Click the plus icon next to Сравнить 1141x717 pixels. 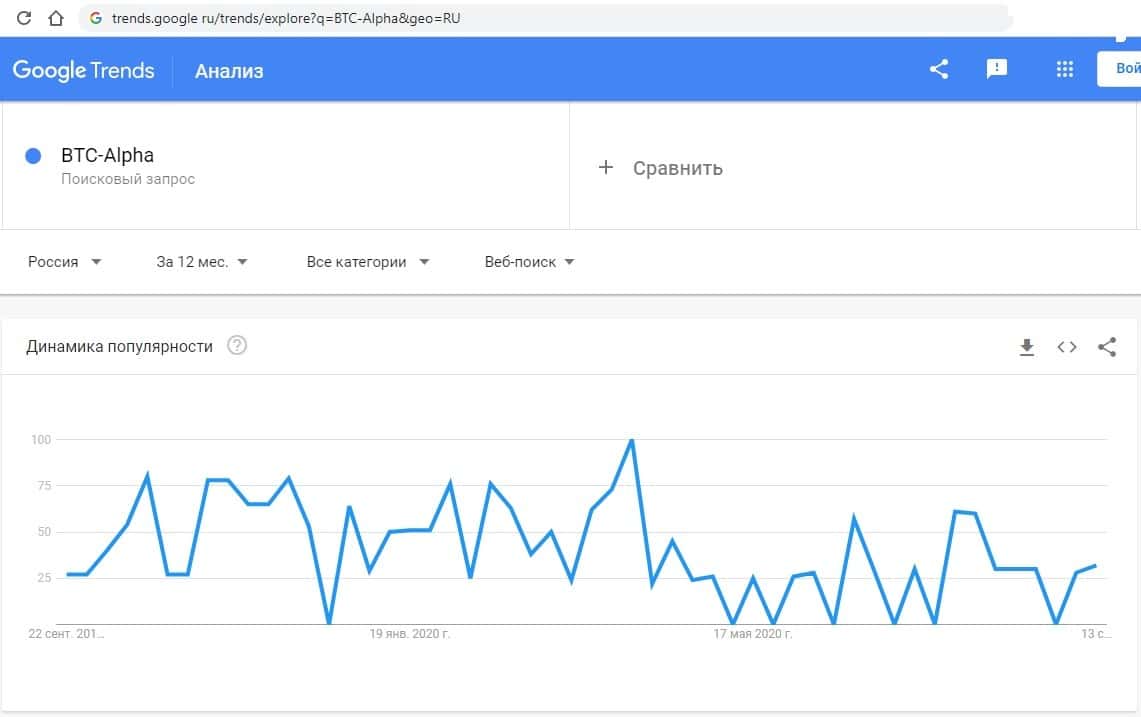(605, 167)
